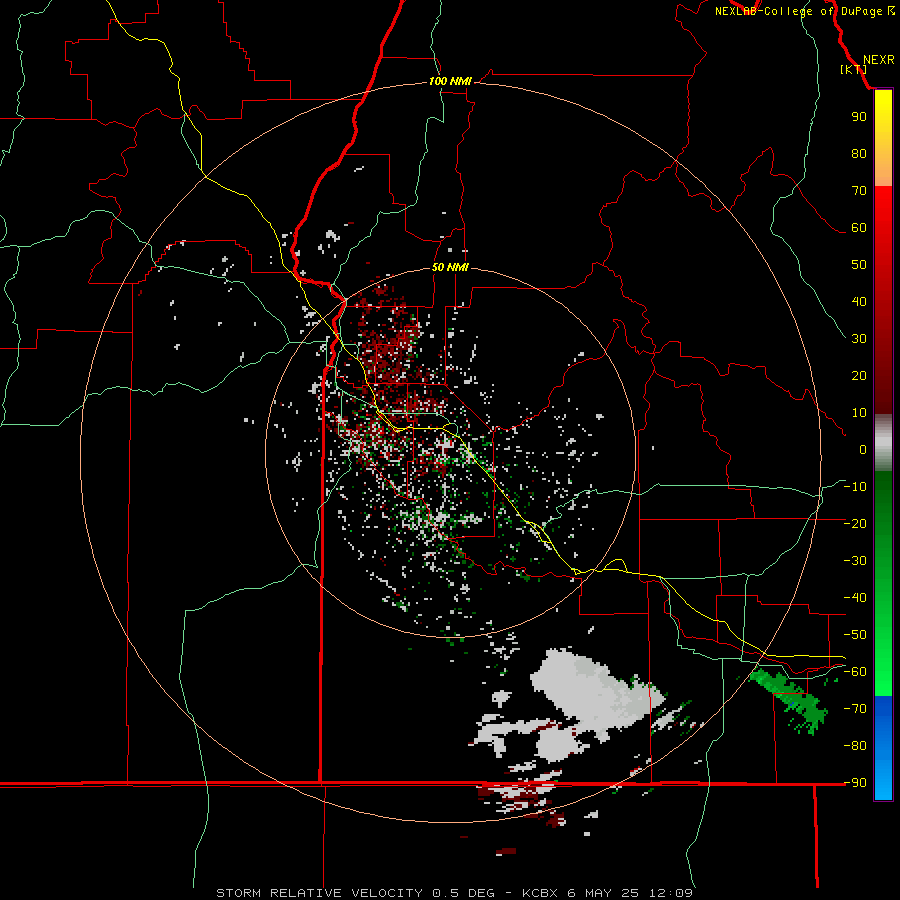
Task: Click the NEXLAB-College of DuPage credit text
Action: [805, 11]
